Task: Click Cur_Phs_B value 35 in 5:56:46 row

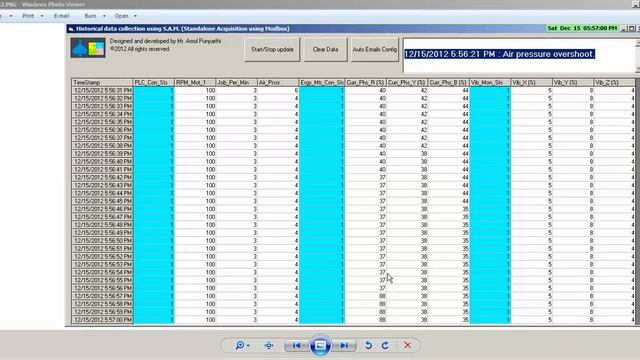Action: [x=449, y=209]
